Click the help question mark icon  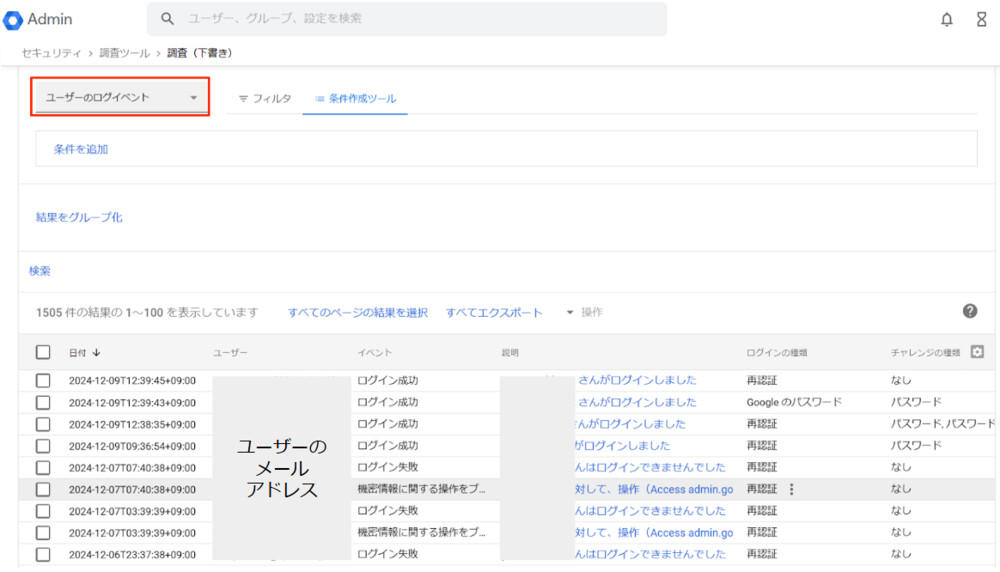[x=969, y=311]
